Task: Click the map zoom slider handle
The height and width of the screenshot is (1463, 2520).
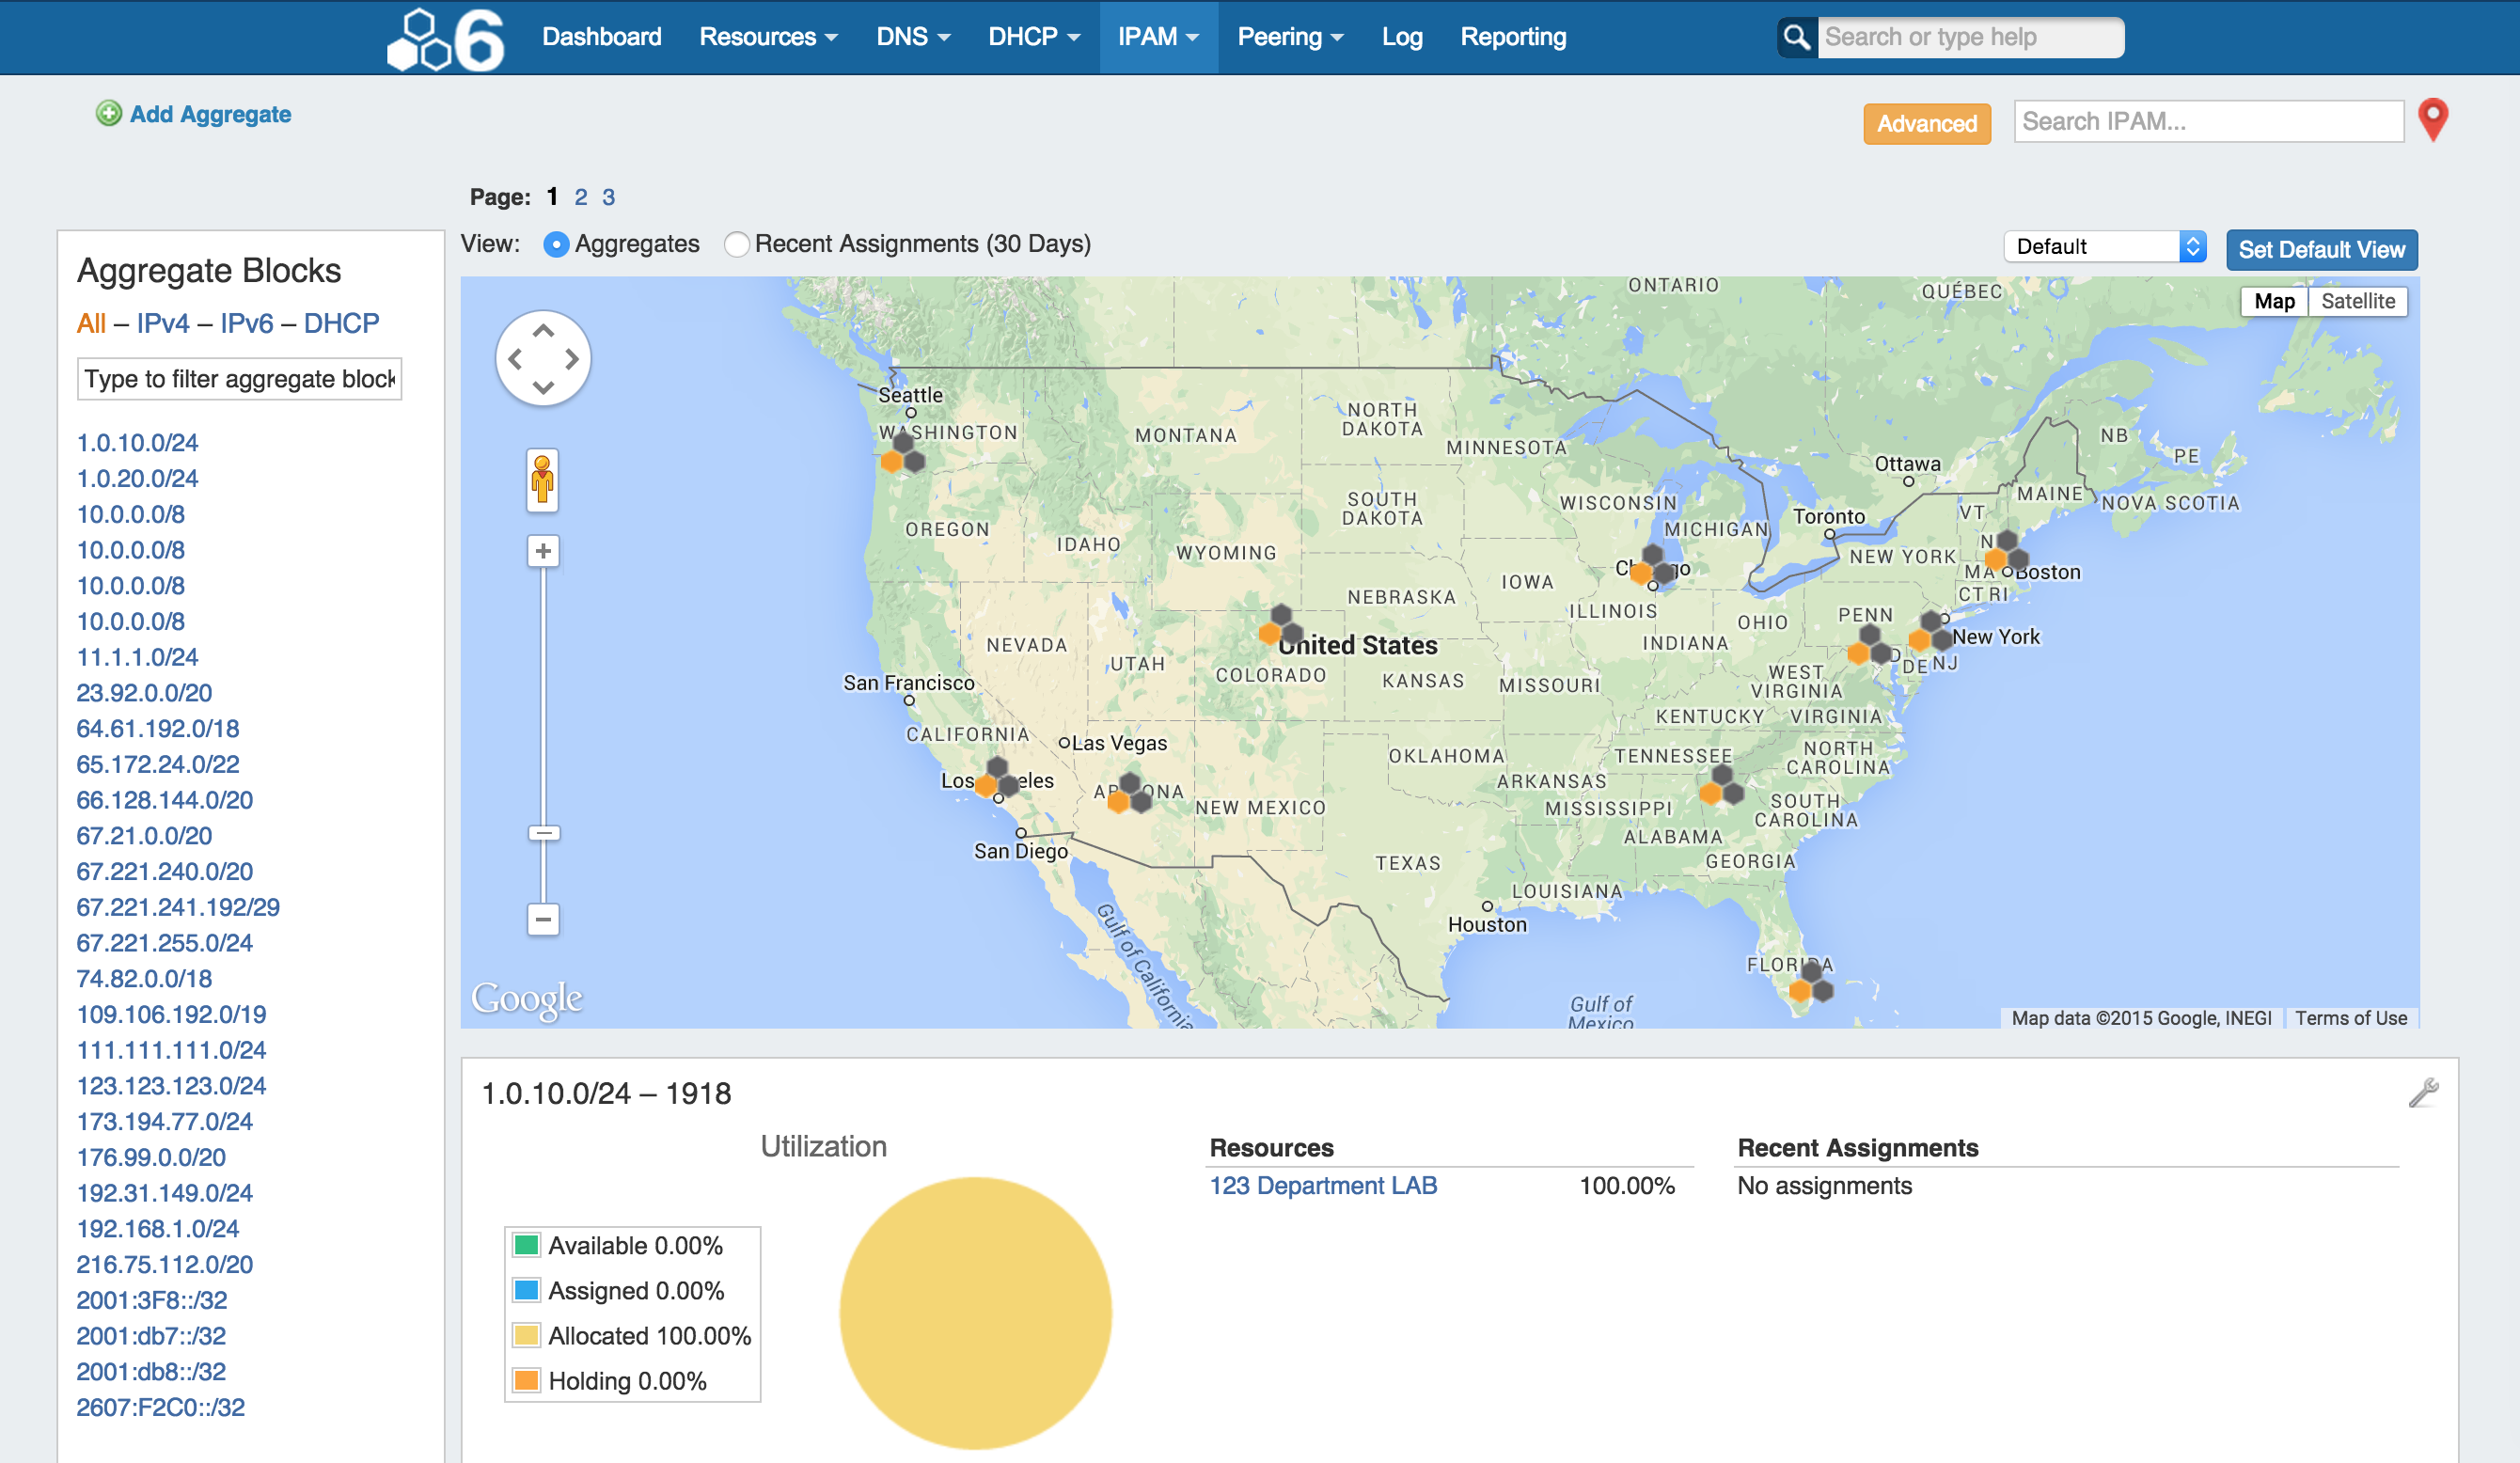Action: tap(543, 833)
